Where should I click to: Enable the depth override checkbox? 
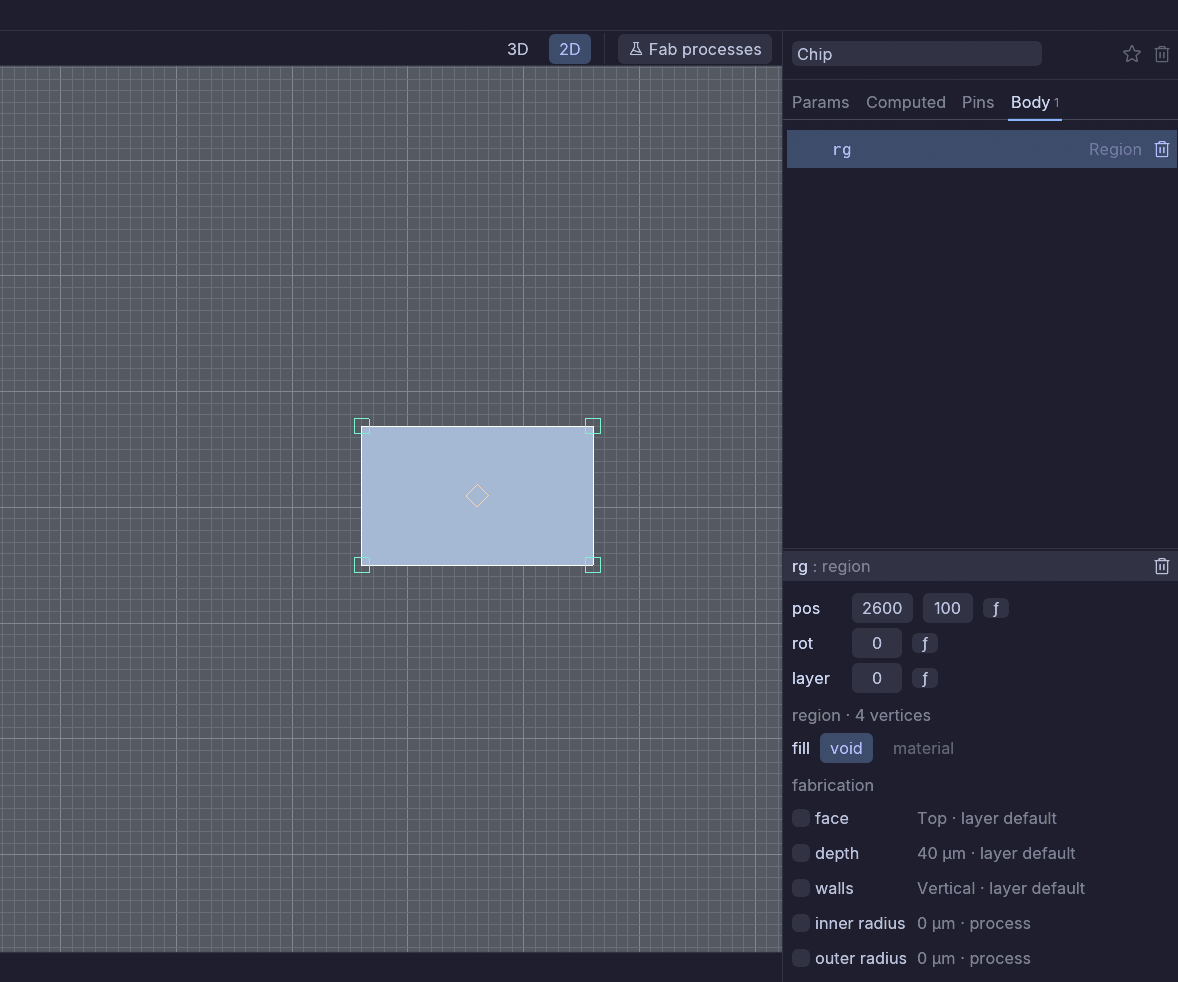801,853
